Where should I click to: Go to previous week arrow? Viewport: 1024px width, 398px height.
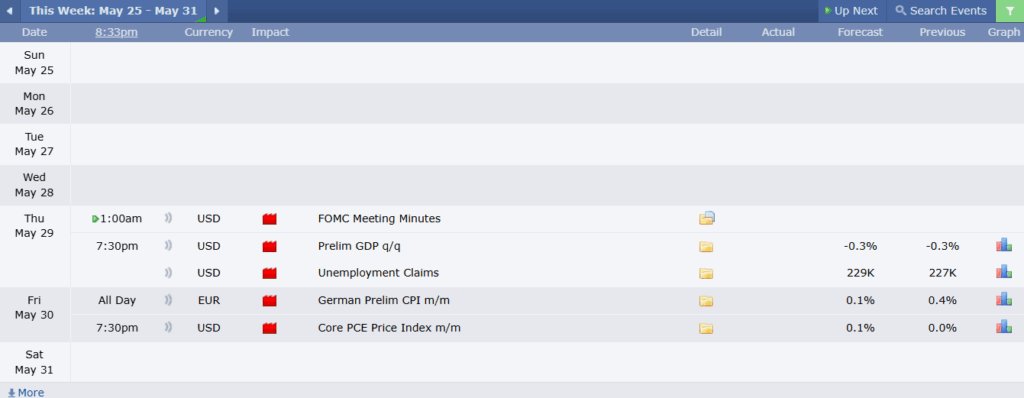(9, 11)
